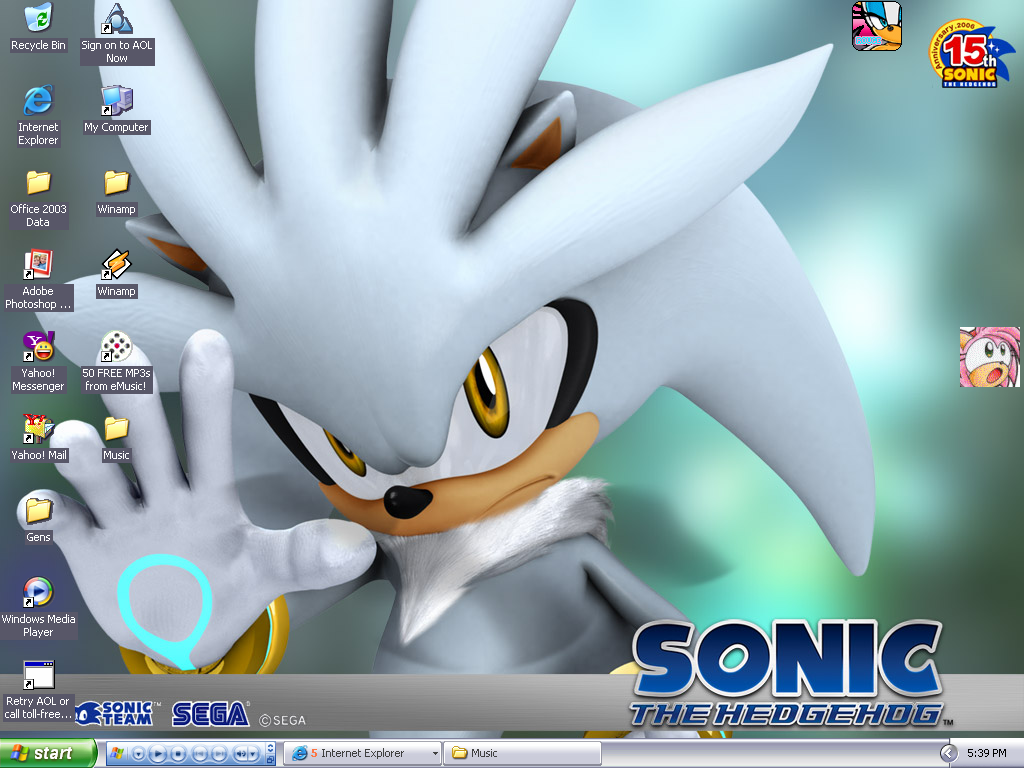Mute the taskbar media player sound
Image resolution: width=1024 pixels, height=768 pixels.
click(240, 754)
